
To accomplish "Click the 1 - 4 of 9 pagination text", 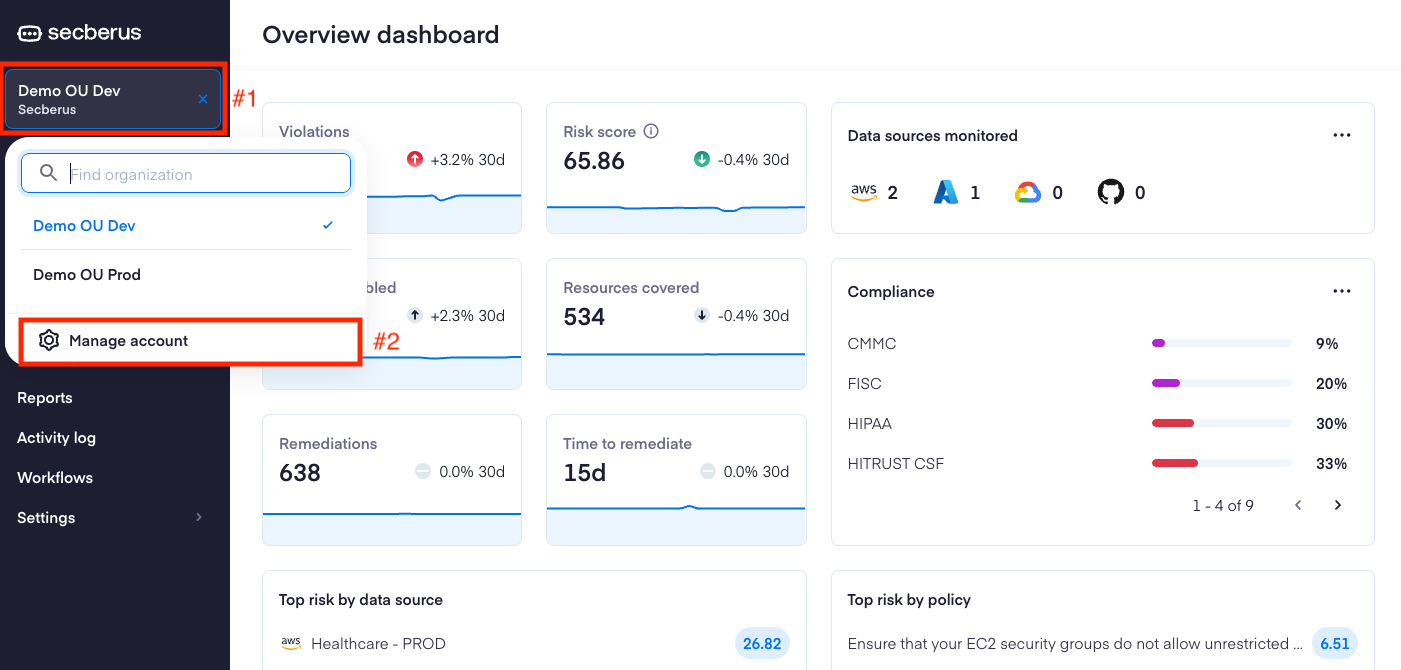I will [x=1223, y=505].
